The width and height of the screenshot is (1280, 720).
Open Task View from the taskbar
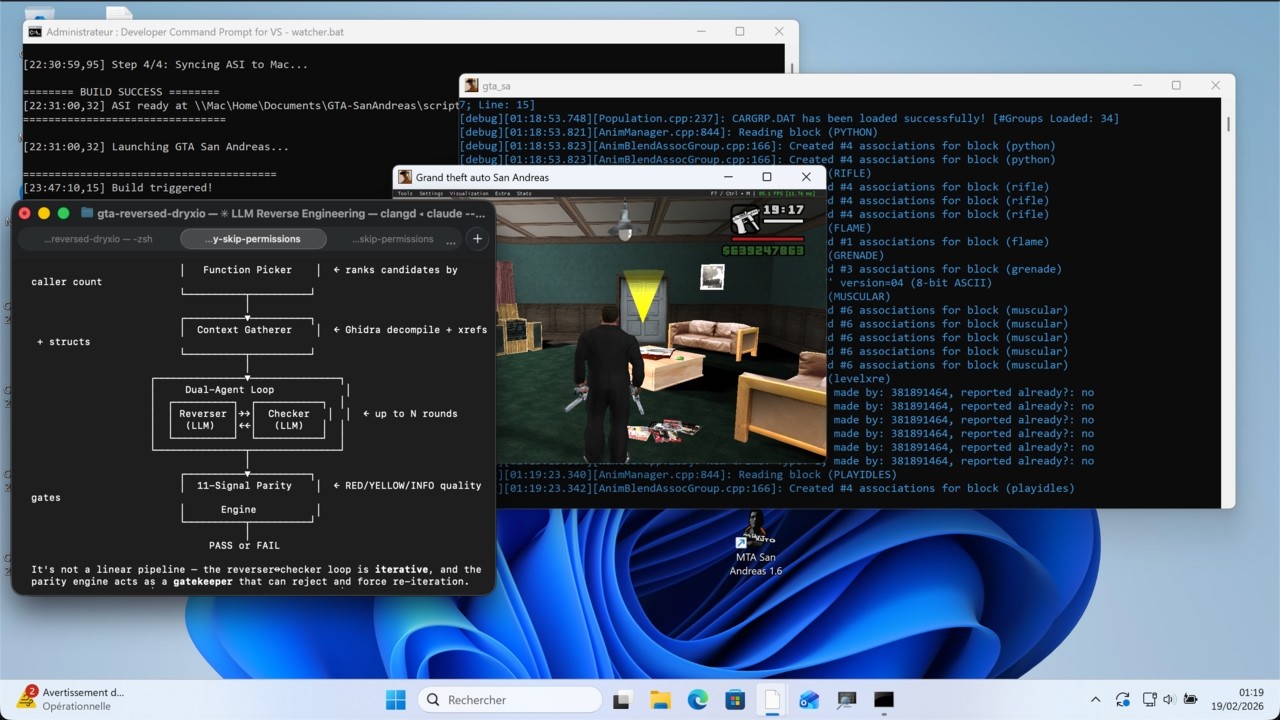(x=622, y=700)
